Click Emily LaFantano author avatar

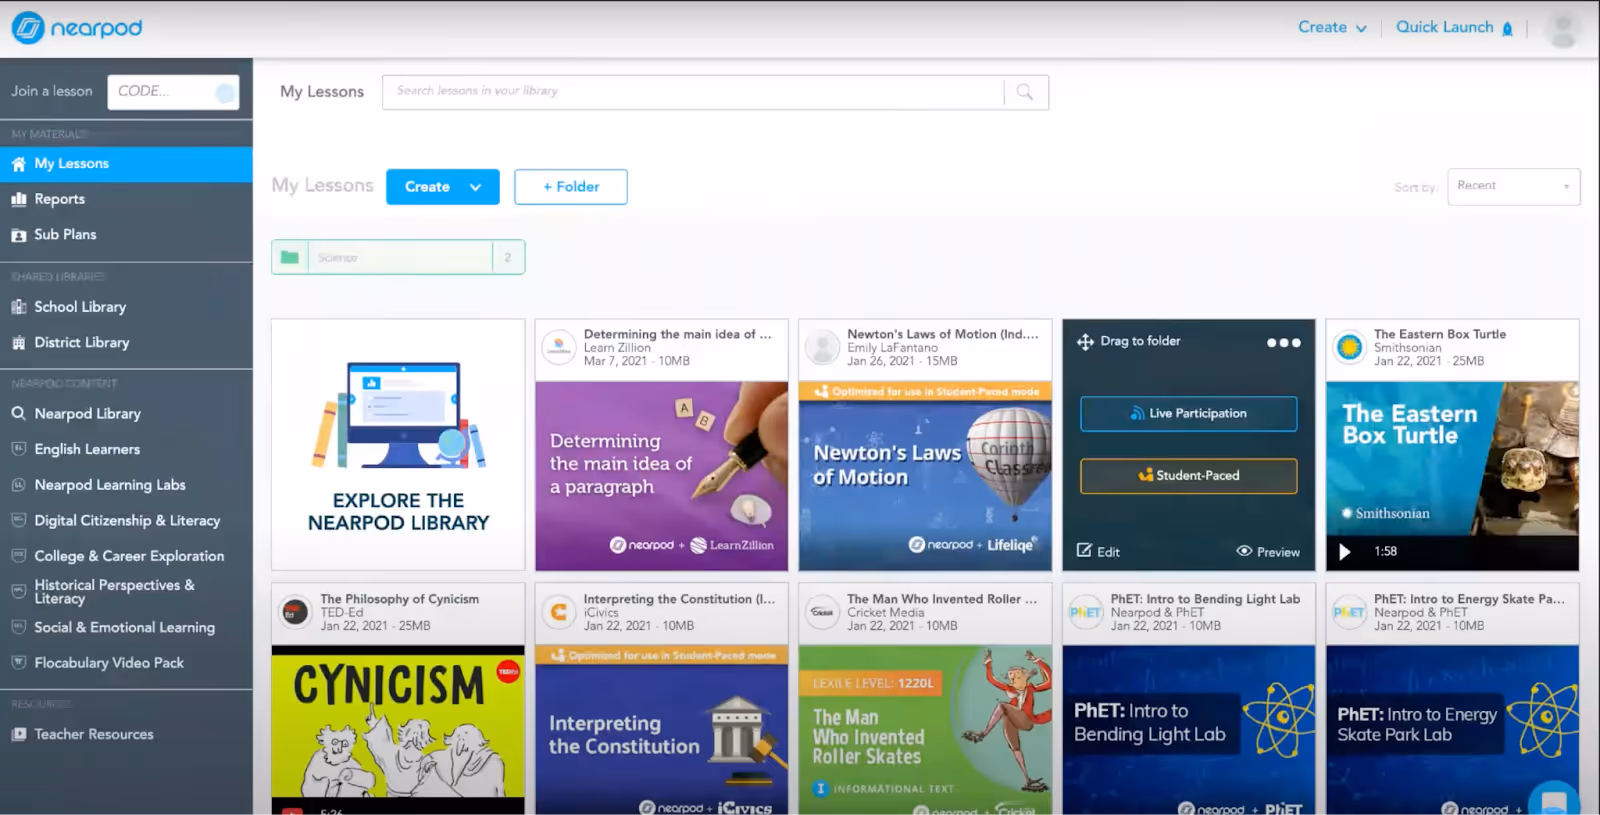tap(822, 347)
